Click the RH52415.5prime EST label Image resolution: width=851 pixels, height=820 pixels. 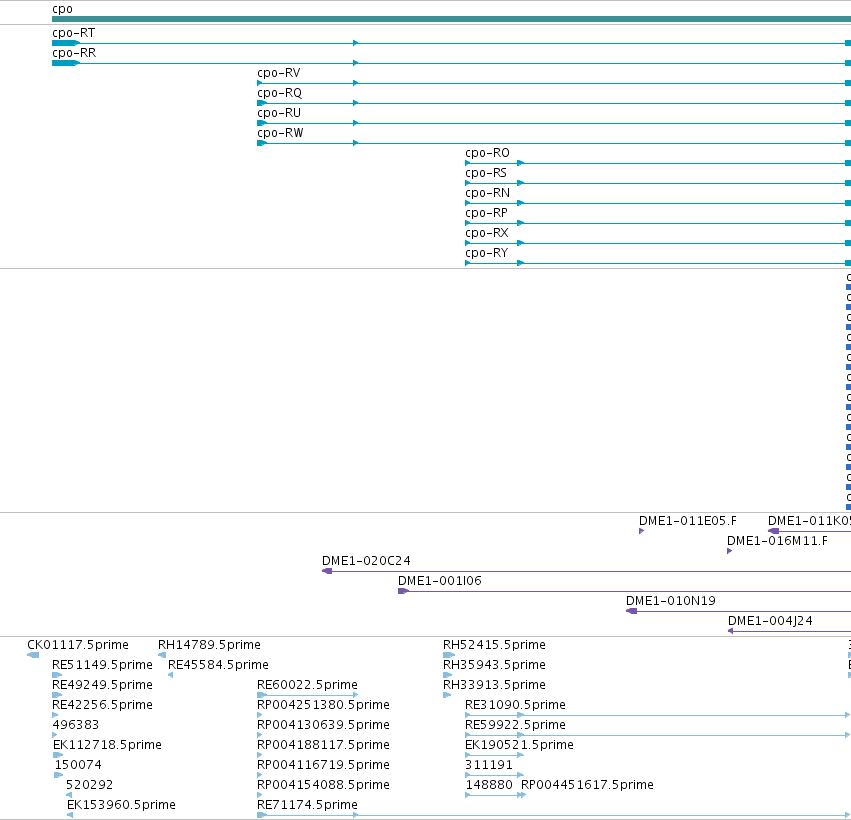[x=494, y=645]
